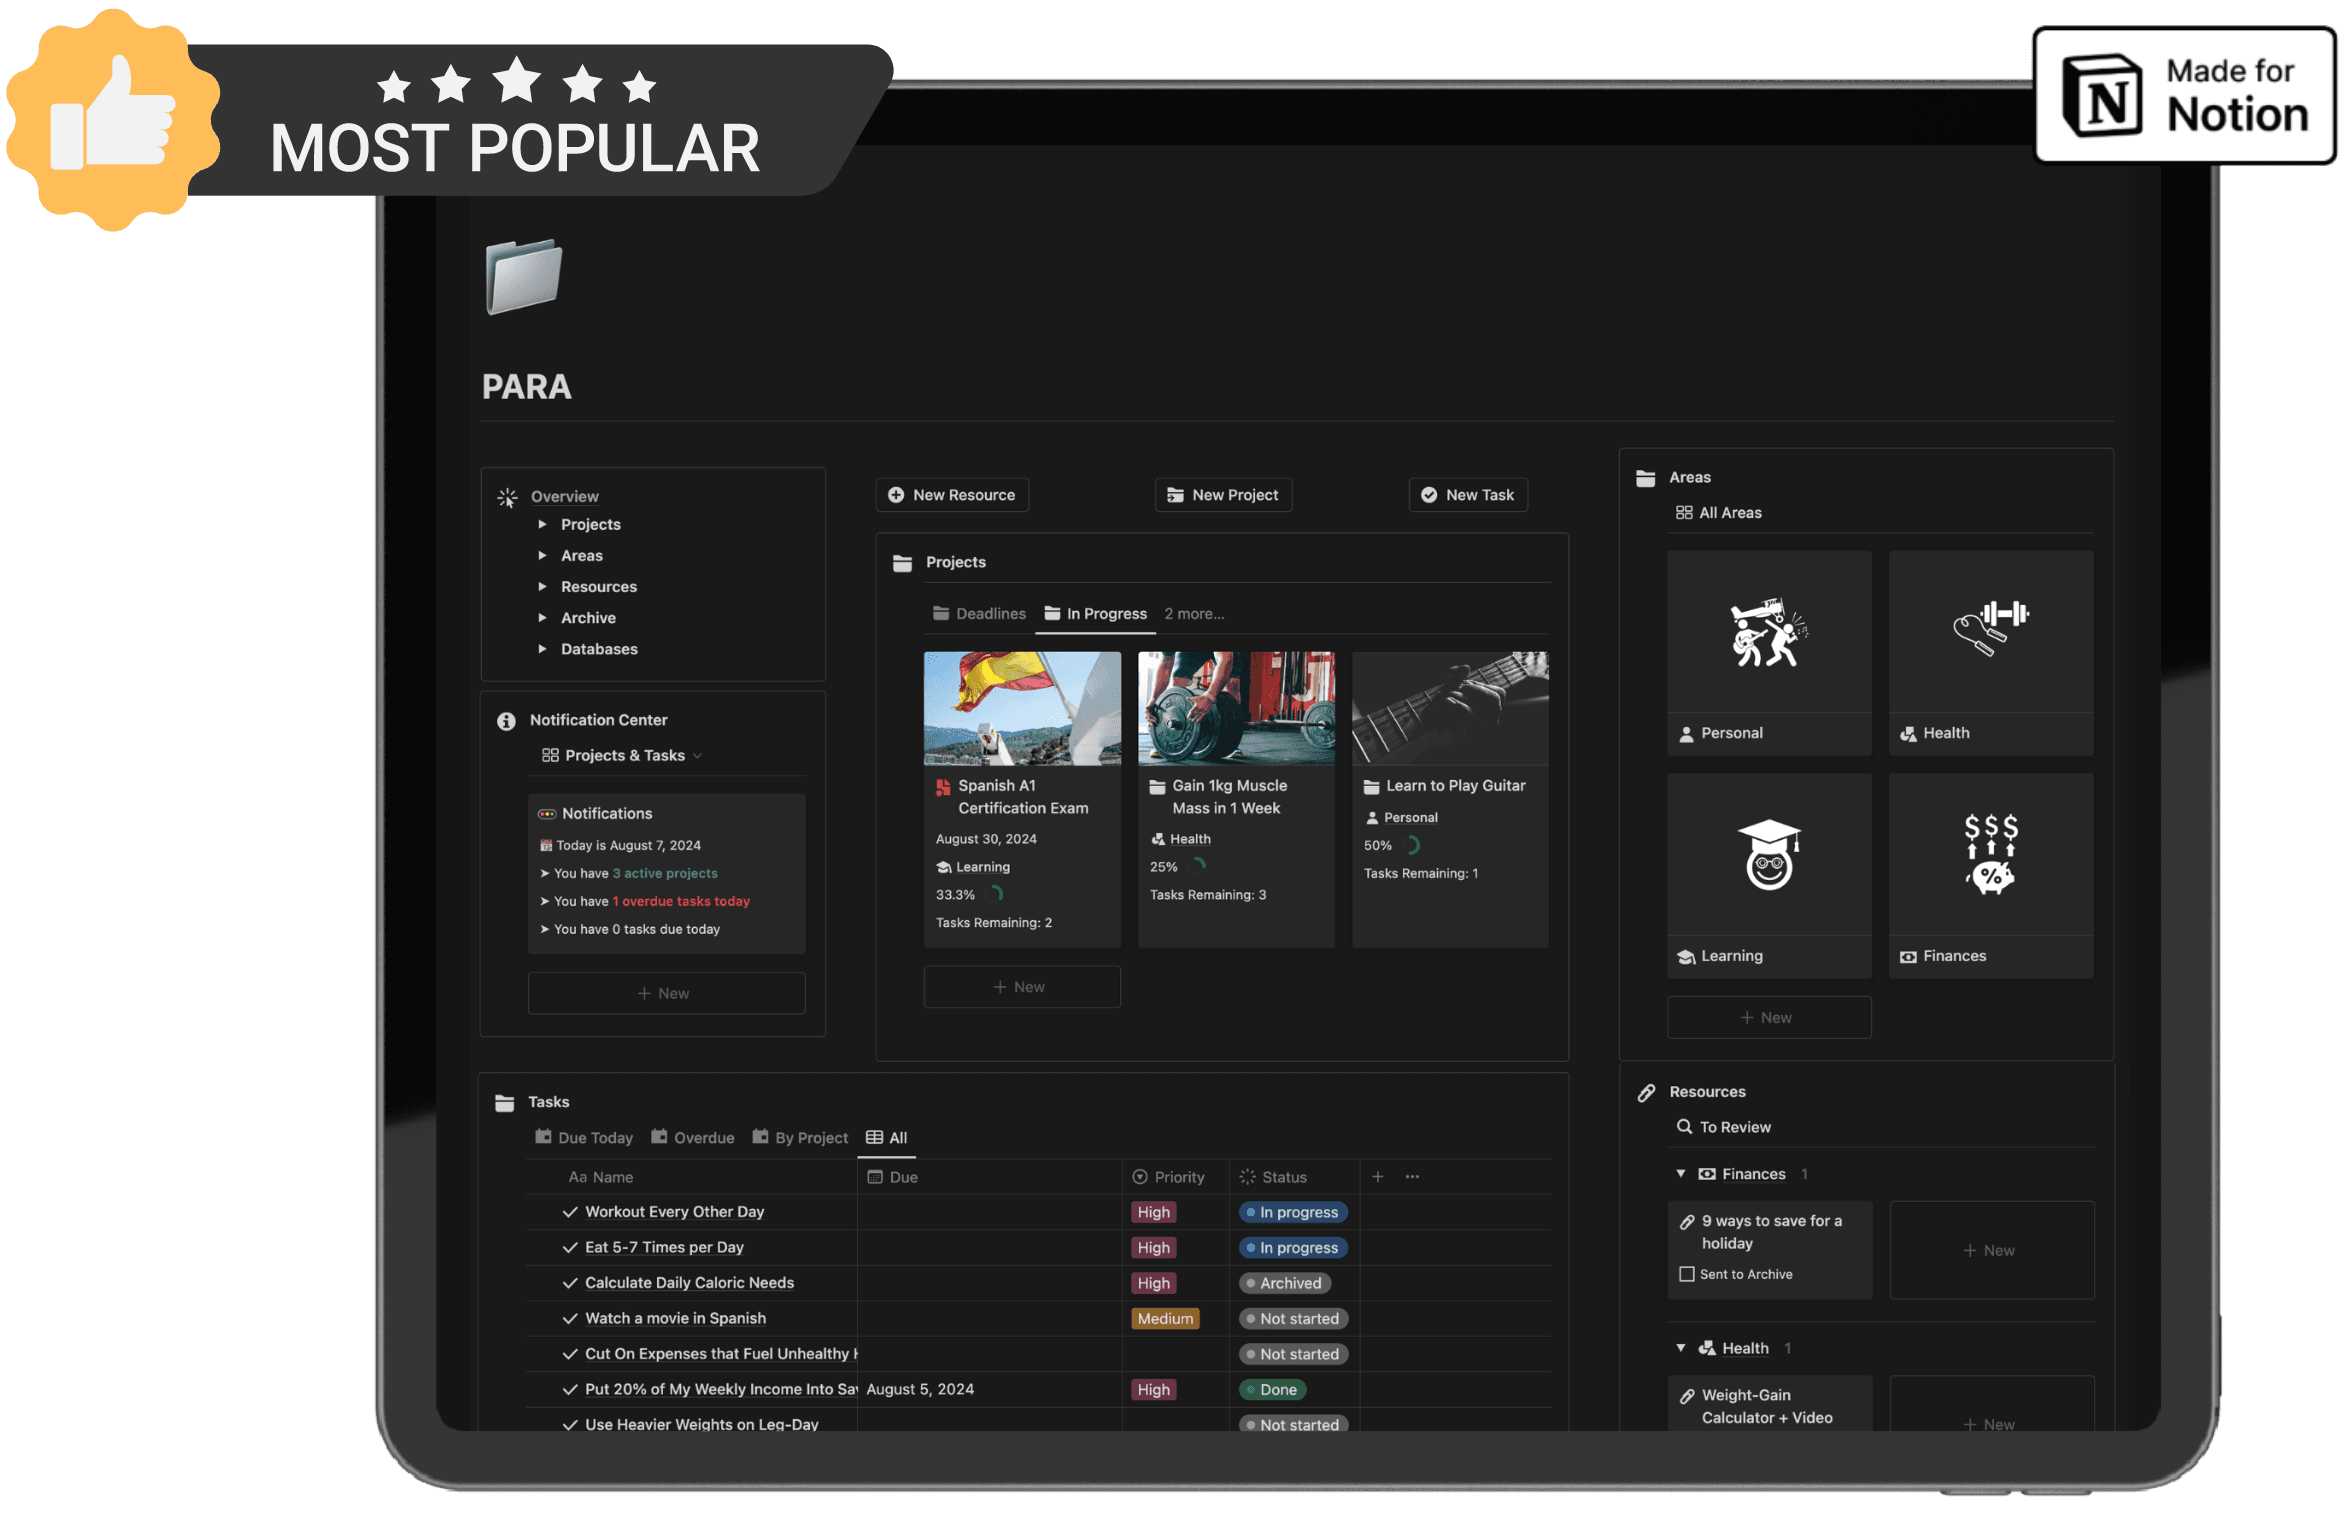Open the Projects & Tasks view dropdown
Viewport: 2344px width, 1513px height.
click(623, 755)
